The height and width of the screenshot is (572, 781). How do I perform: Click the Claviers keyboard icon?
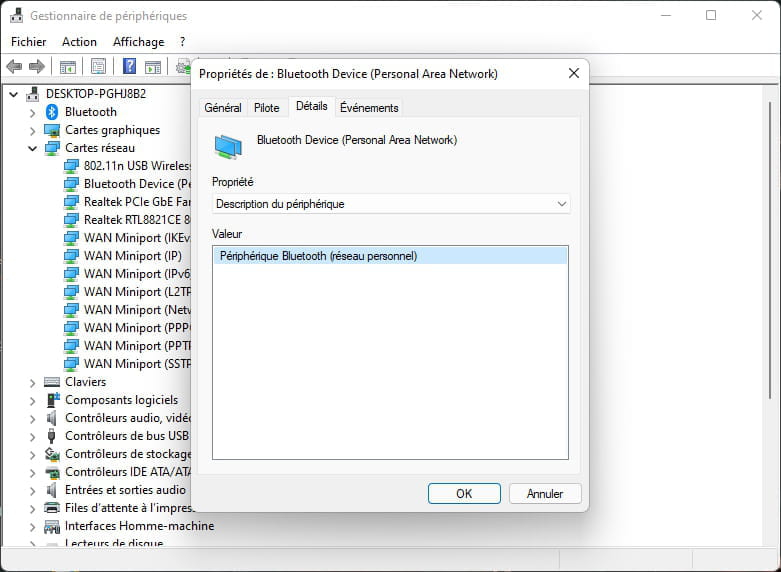(x=52, y=382)
